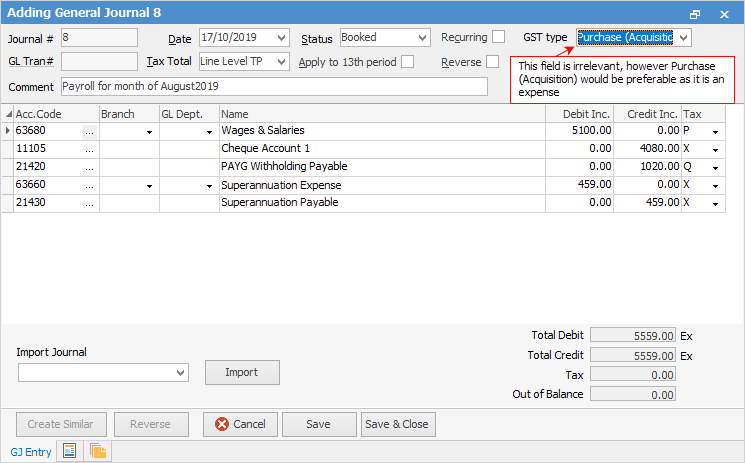Tick Apply to 13th period checkbox

coord(407,62)
